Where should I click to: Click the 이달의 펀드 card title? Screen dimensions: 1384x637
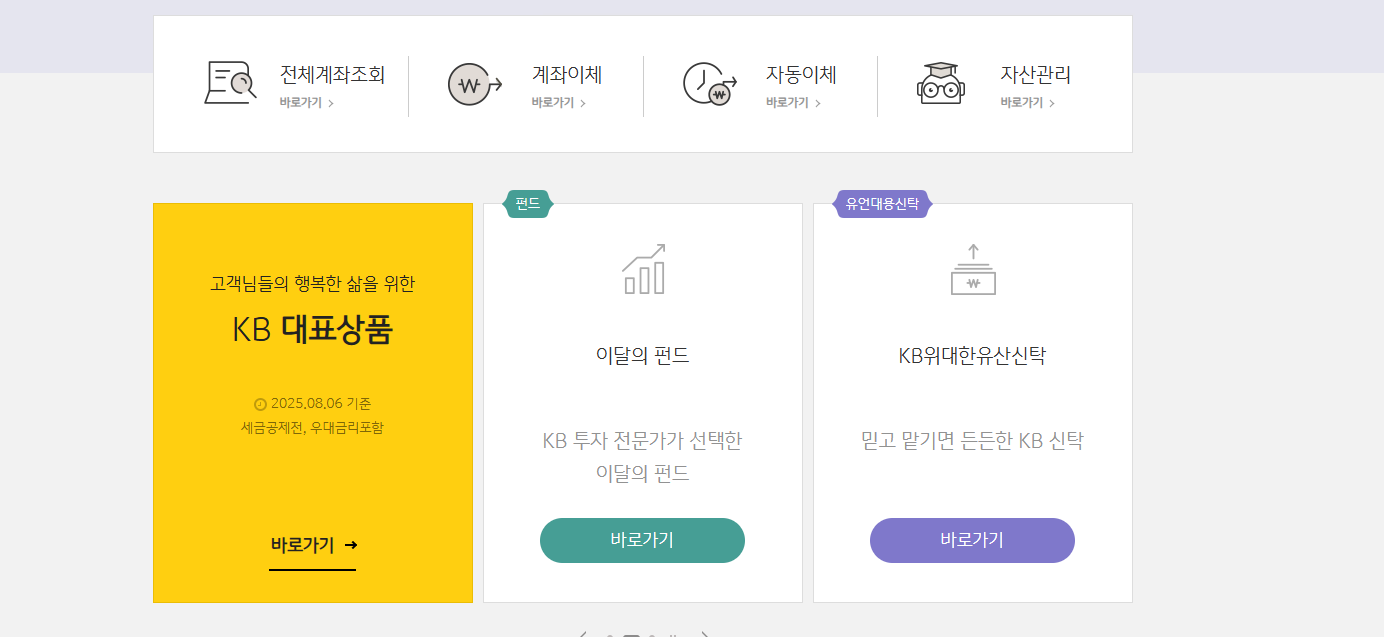tap(643, 356)
